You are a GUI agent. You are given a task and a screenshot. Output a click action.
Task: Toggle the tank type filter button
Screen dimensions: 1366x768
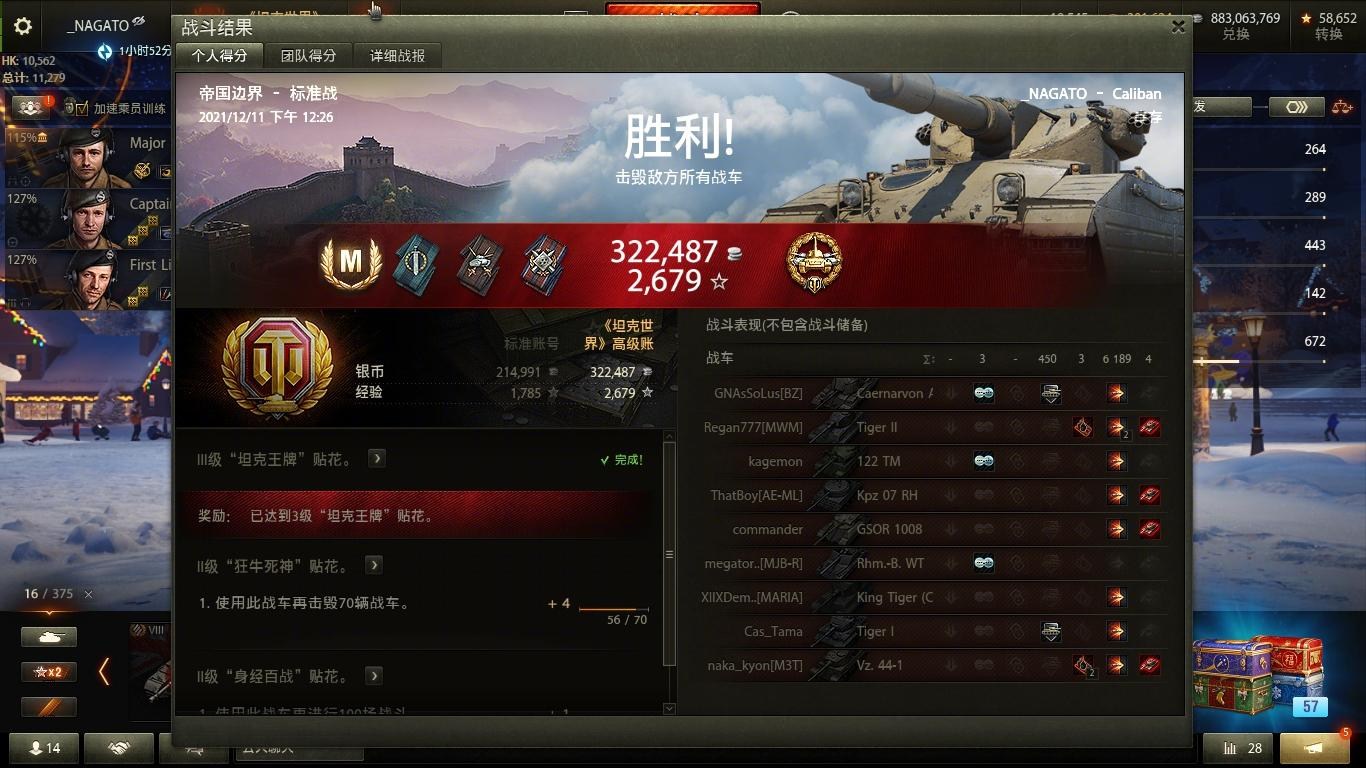[49, 636]
